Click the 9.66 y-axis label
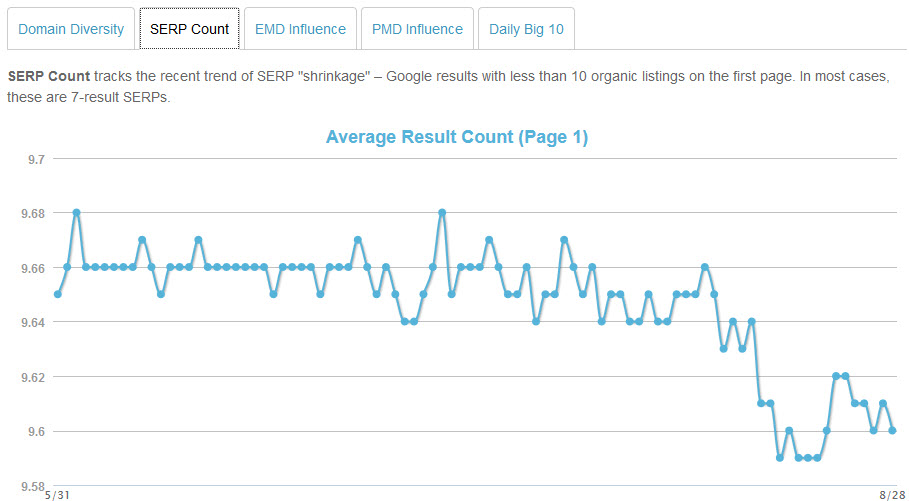 34,268
